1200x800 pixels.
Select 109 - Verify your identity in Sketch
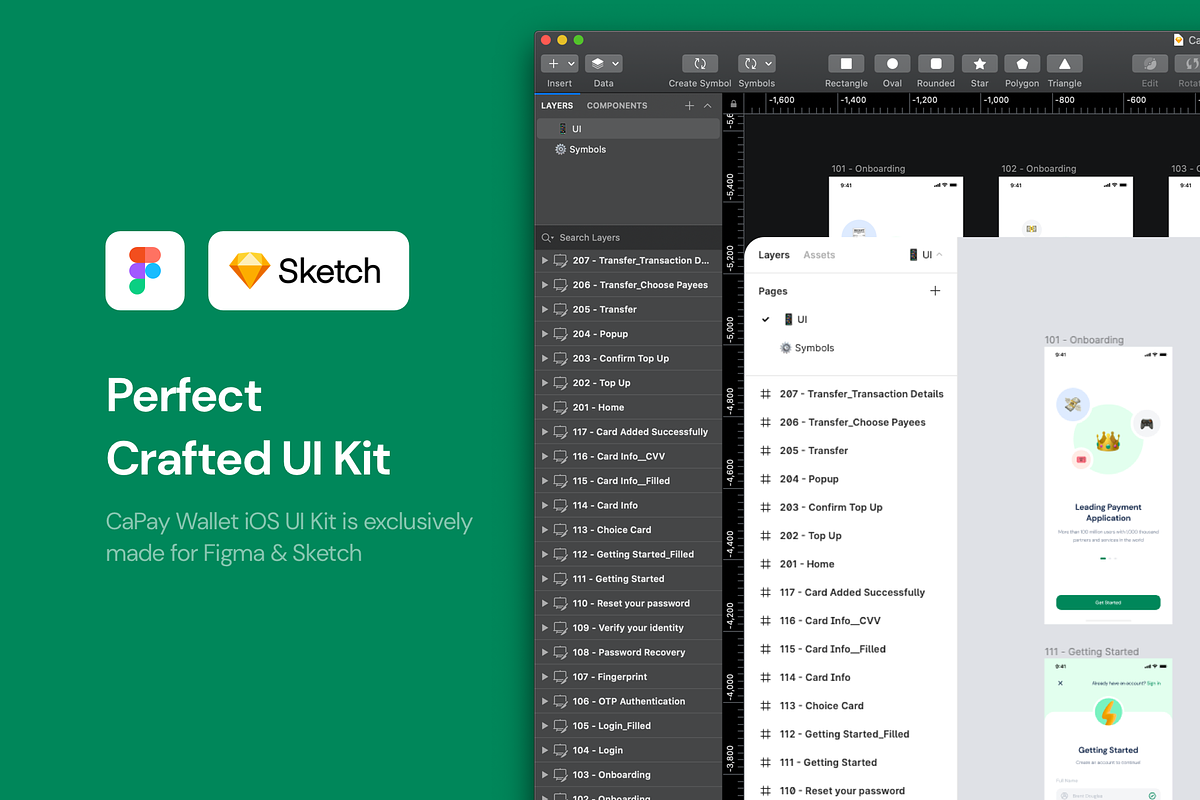click(628, 628)
